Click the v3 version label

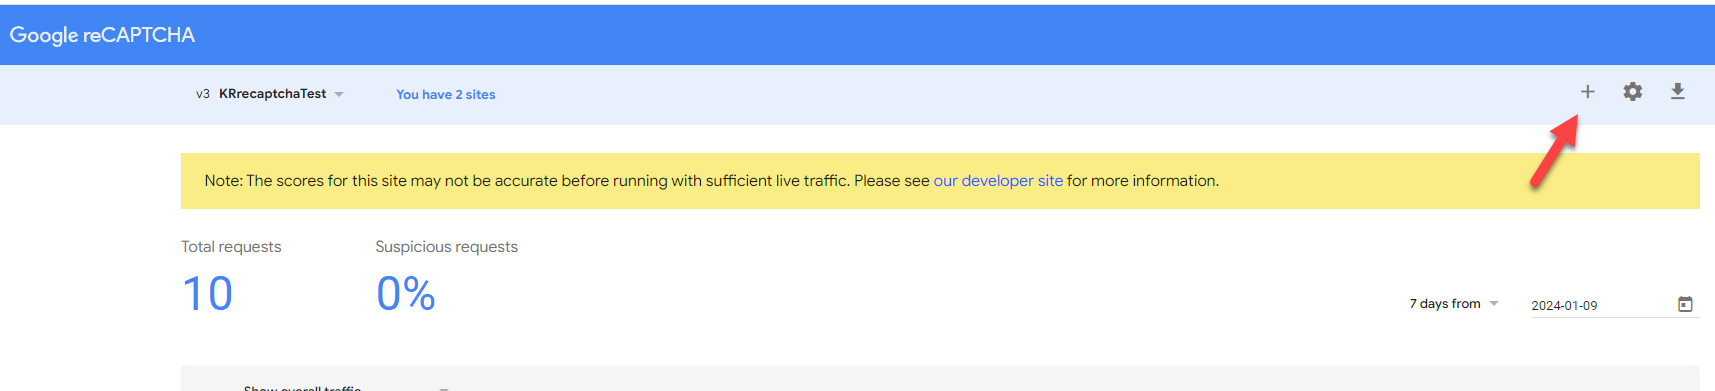203,94
